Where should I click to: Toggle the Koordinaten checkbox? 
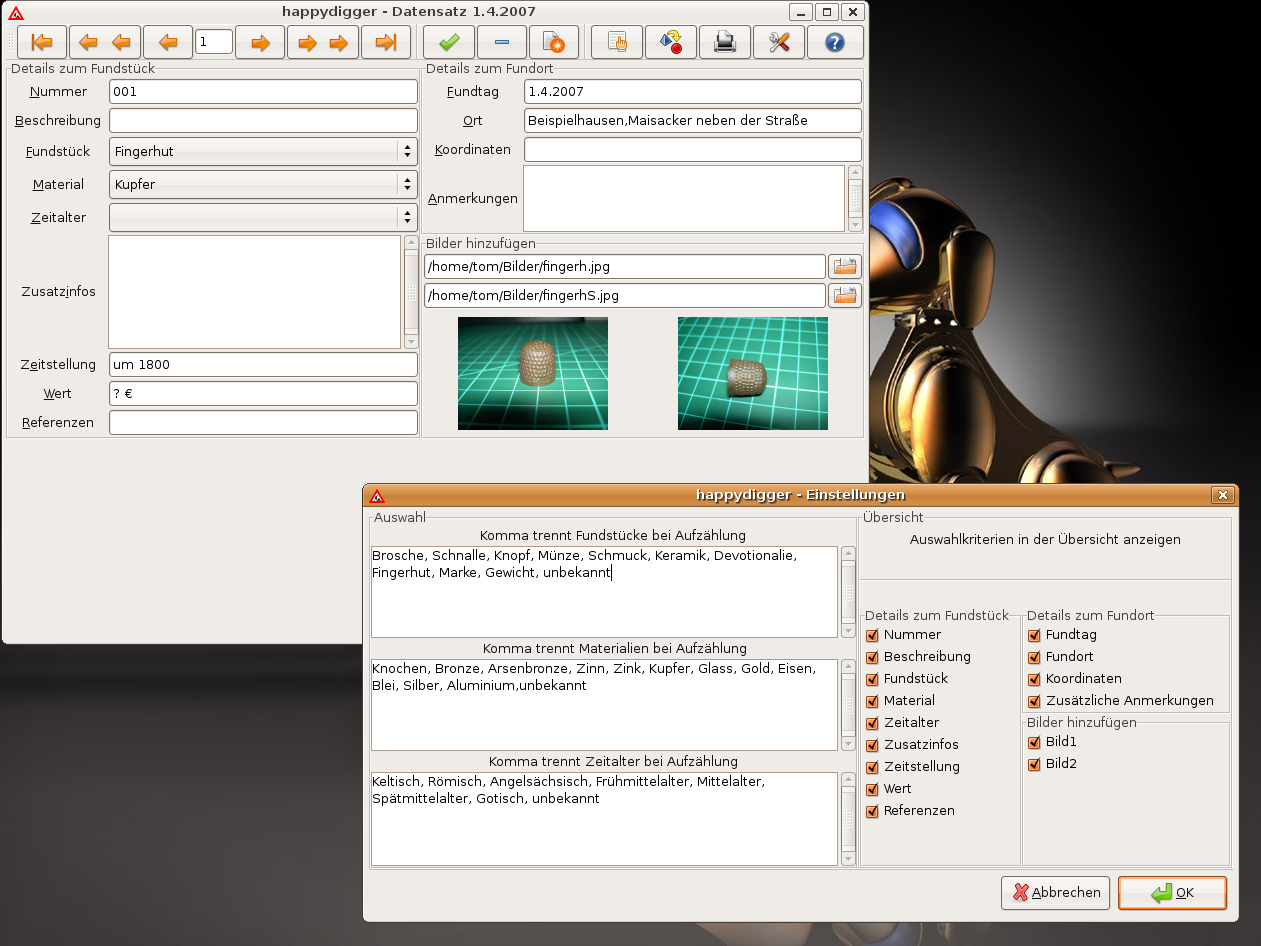[x=1034, y=679]
